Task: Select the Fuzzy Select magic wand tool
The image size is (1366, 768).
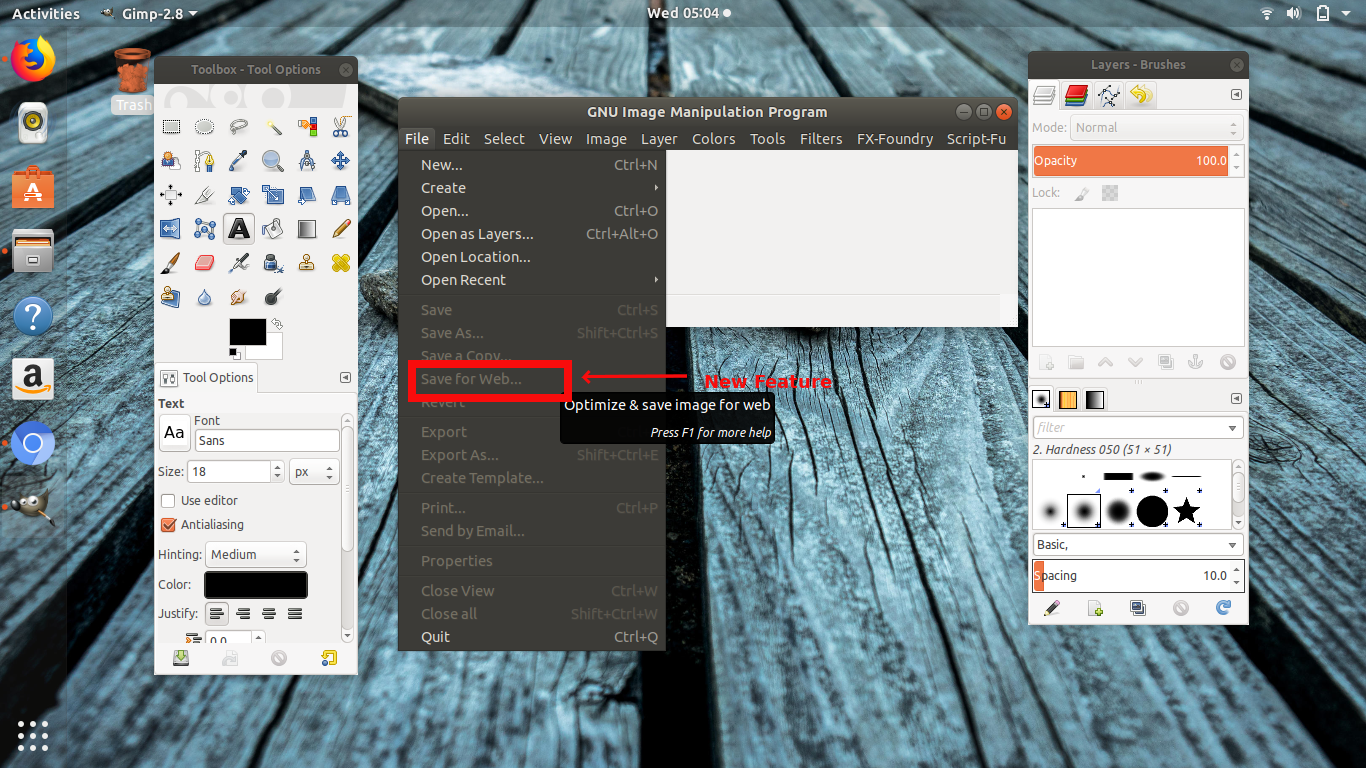Action: (x=273, y=127)
